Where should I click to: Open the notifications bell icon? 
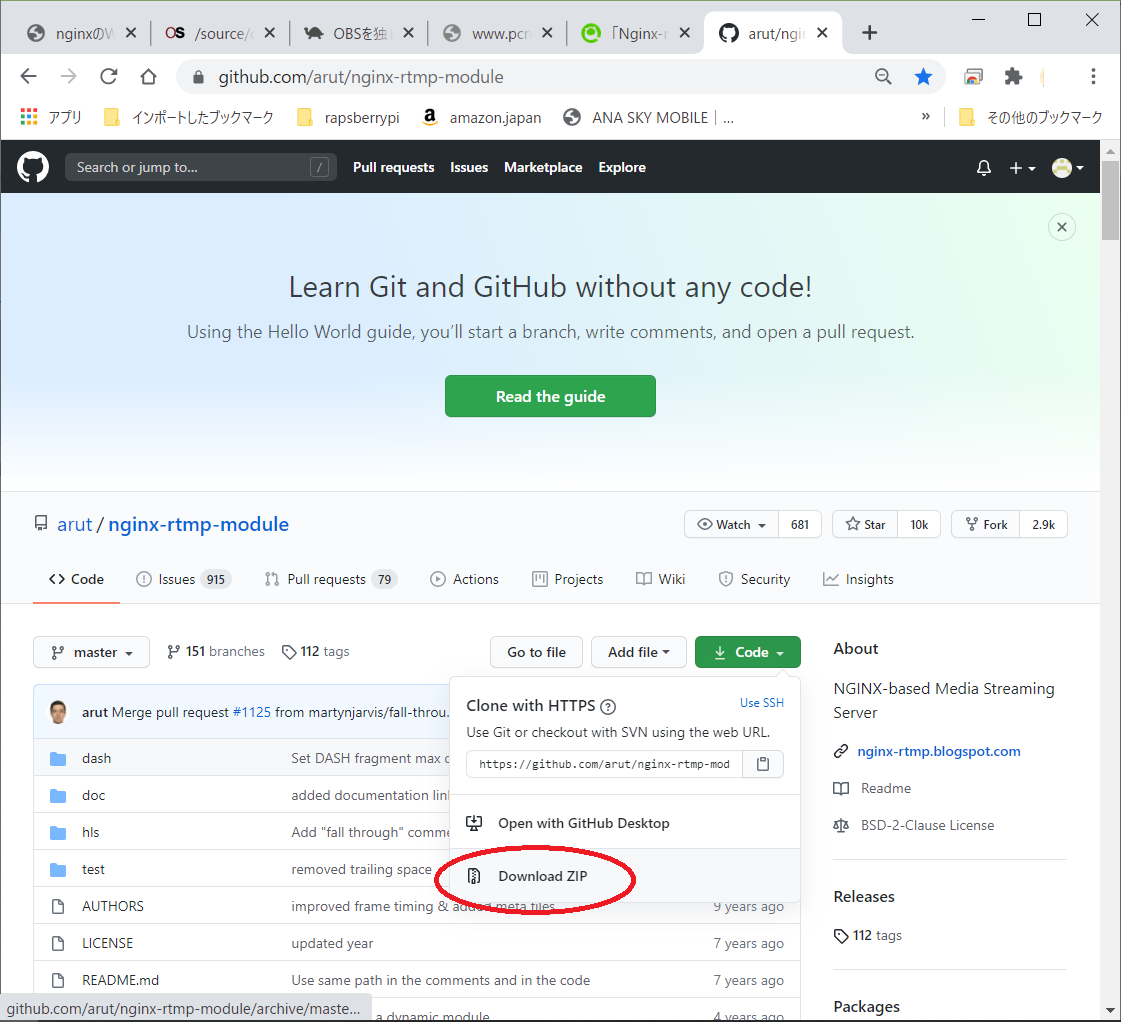[984, 168]
